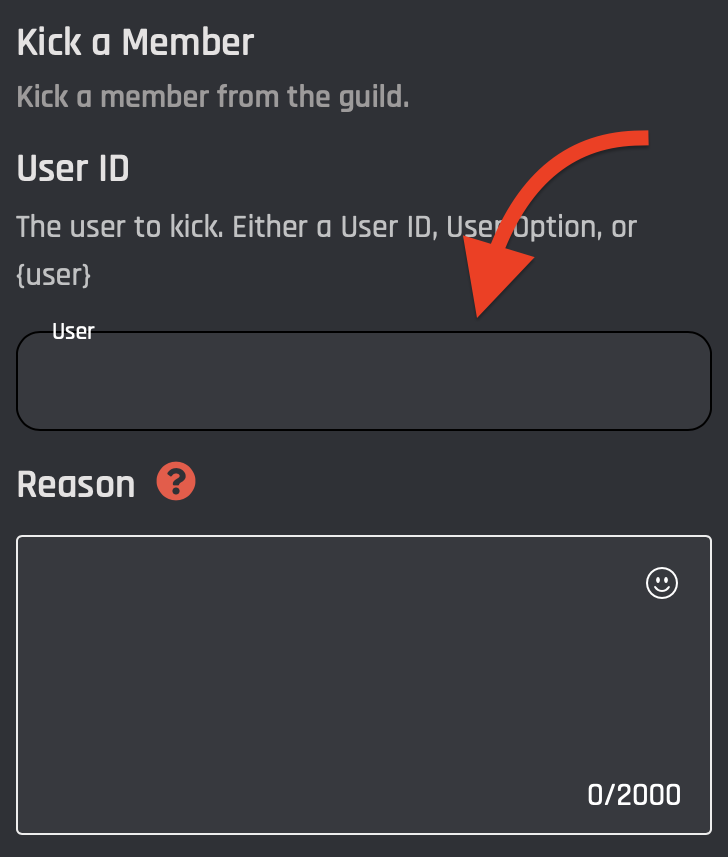Click the '{user}' placeholder text
The height and width of the screenshot is (857, 728).
[54, 276]
